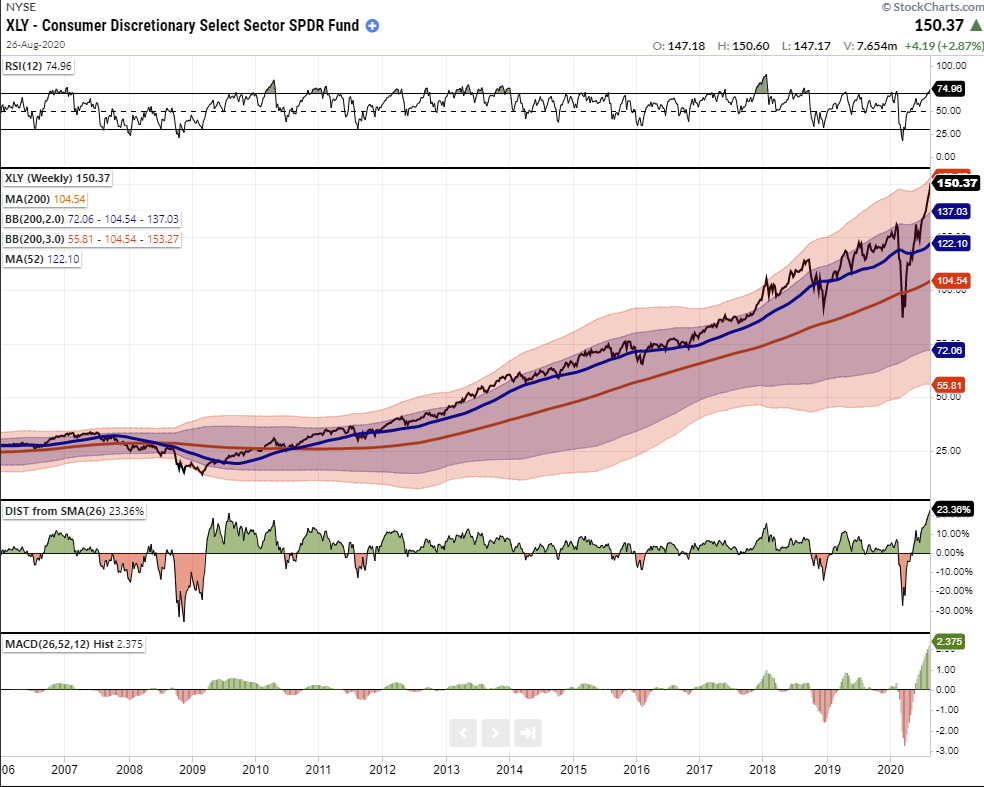Click the -30.00% distance scale label
984x787 pixels.
(955, 611)
